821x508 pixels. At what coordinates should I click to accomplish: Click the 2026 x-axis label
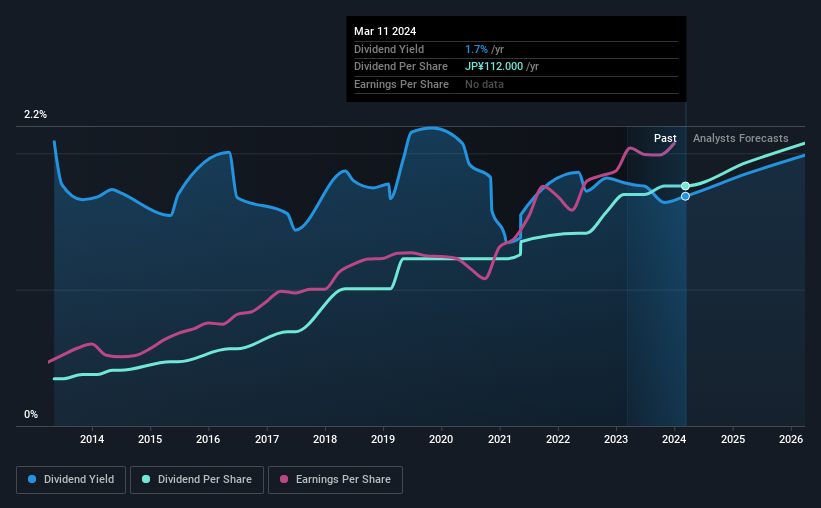[791, 439]
